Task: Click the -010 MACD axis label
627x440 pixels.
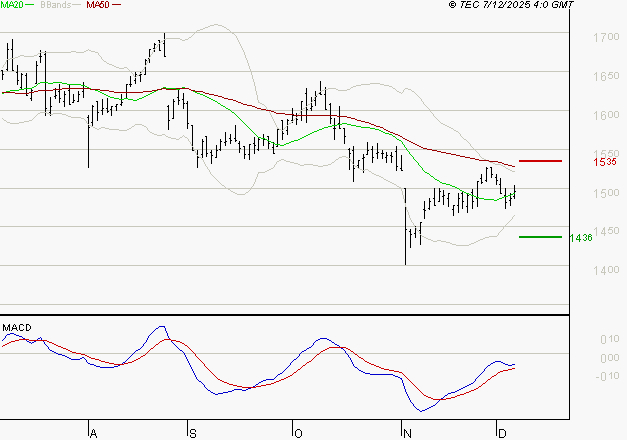Action: [x=607, y=376]
